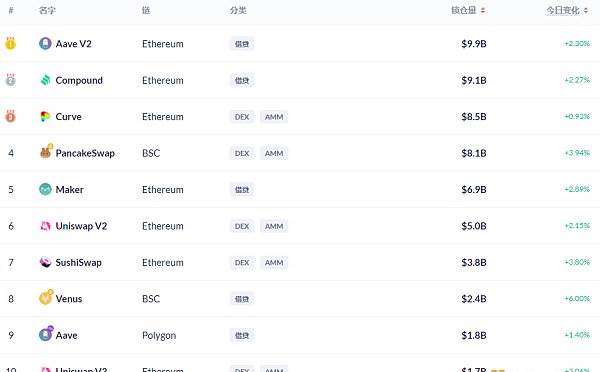This screenshot has width=600, height=372.
Task: Click the Maker teal logo icon
Action: tap(45, 189)
